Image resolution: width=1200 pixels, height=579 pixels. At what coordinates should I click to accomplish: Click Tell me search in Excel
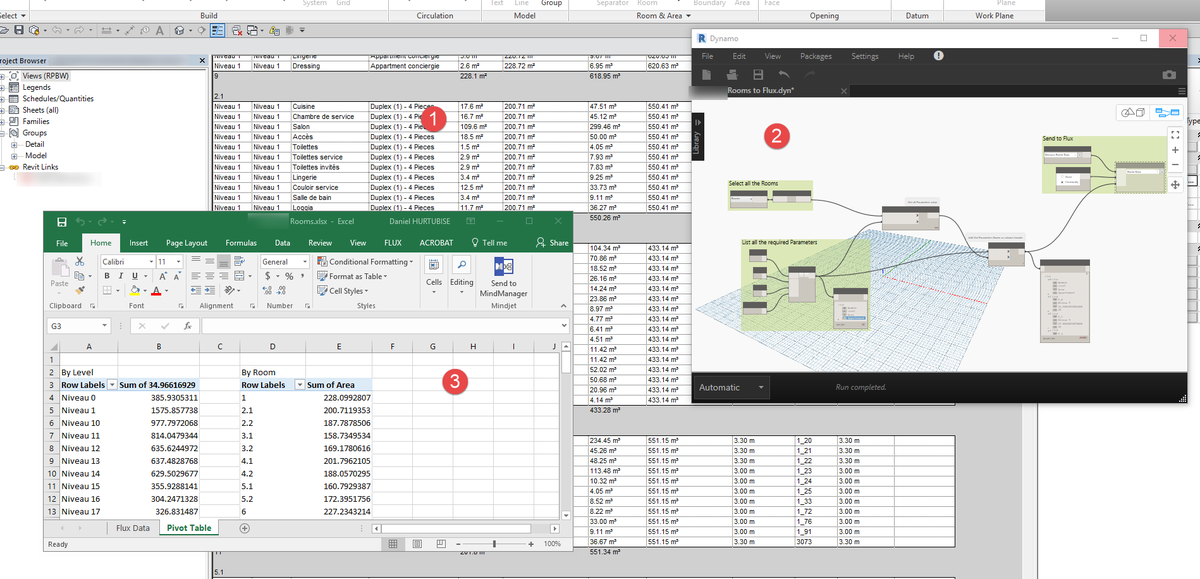coord(489,242)
